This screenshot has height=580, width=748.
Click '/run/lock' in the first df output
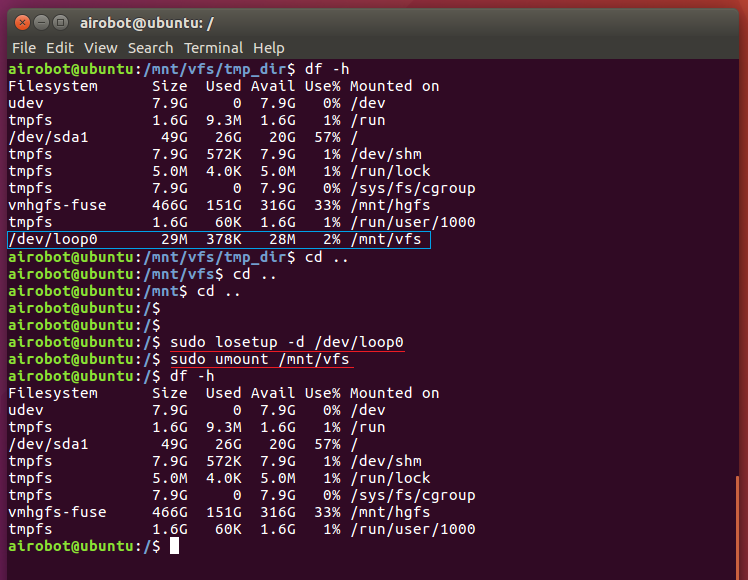(390, 171)
